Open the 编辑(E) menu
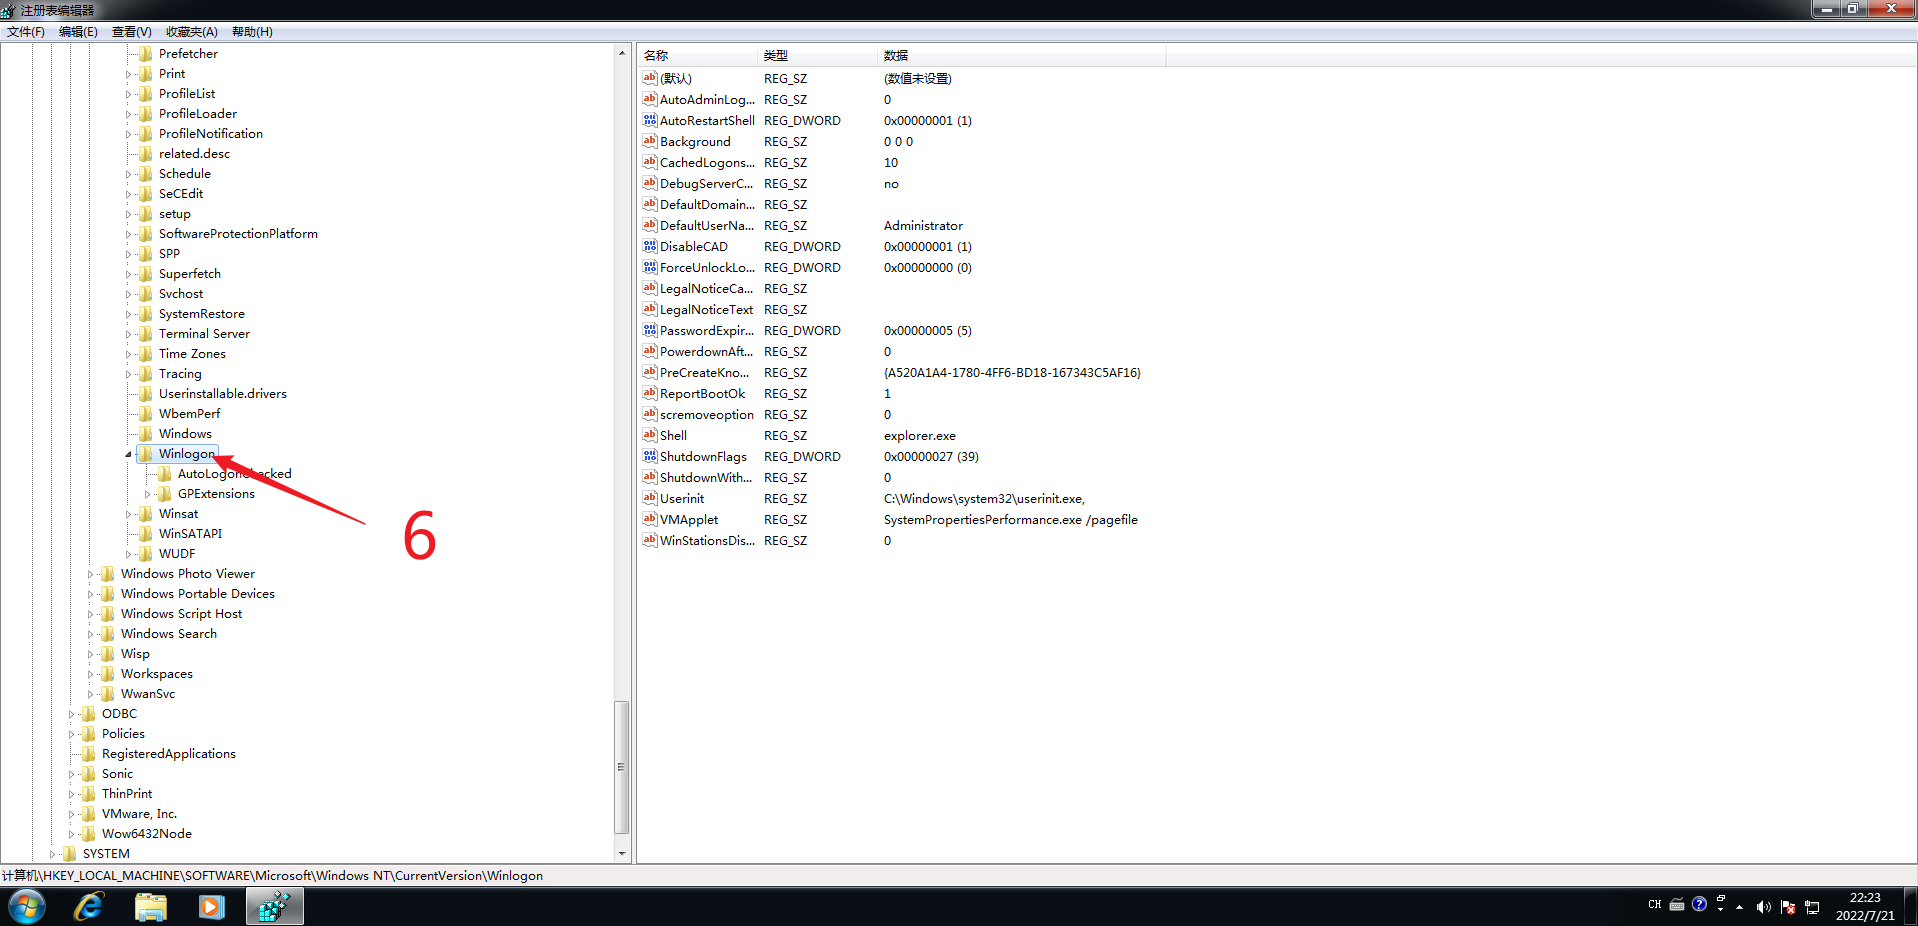 78,32
